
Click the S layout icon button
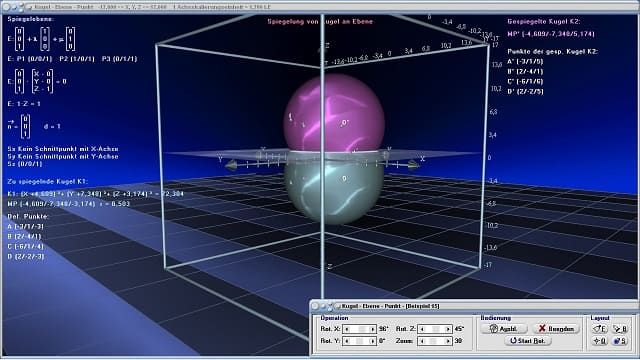click(x=620, y=341)
